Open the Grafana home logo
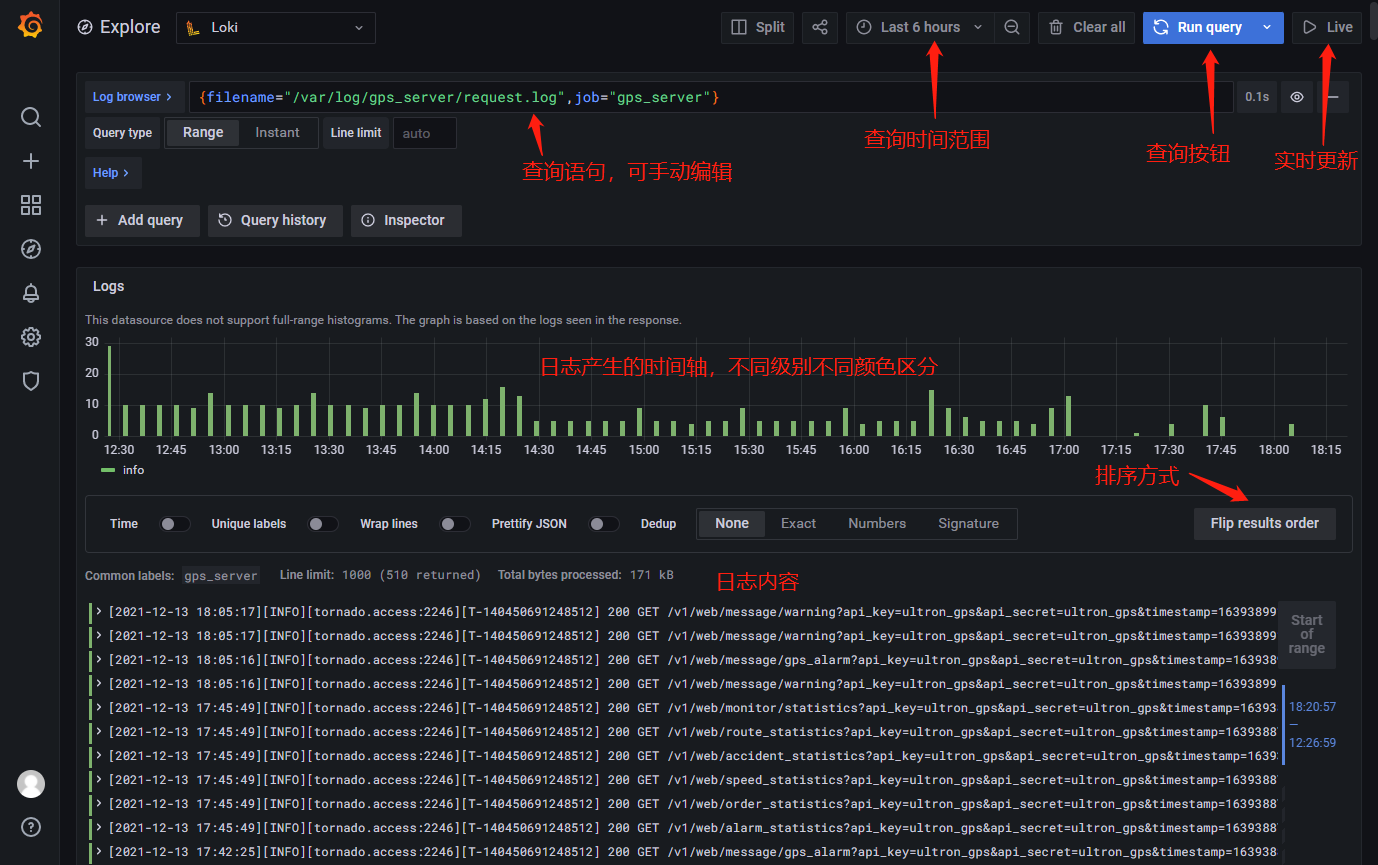 (x=30, y=27)
